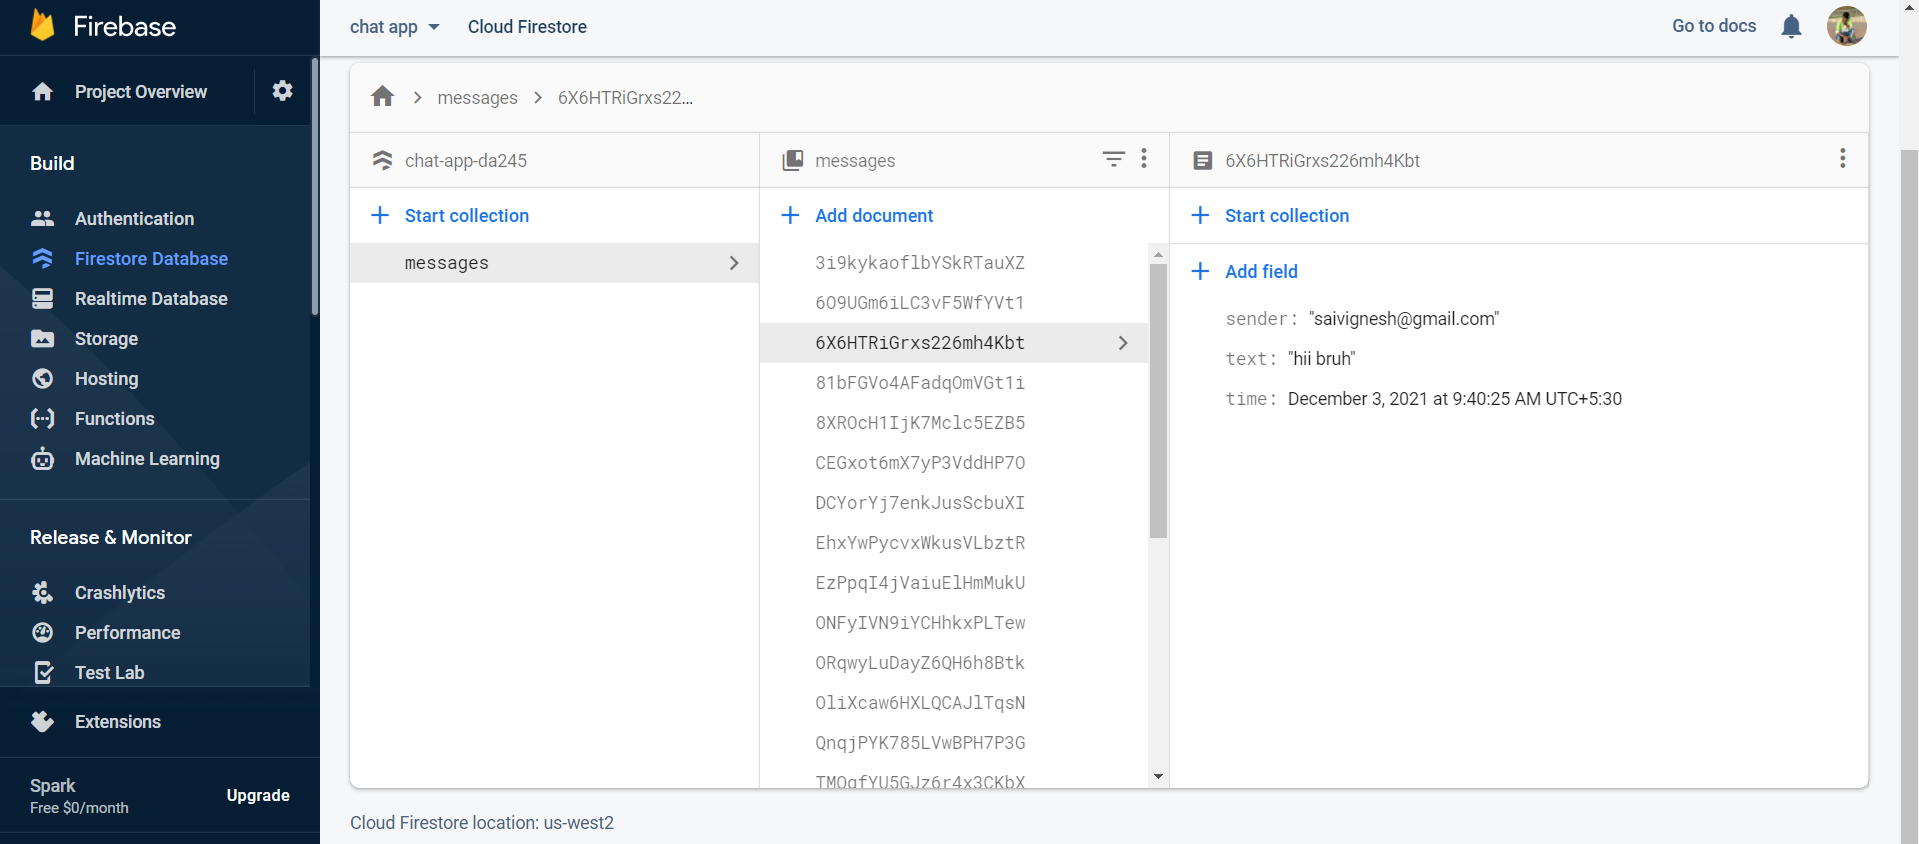Click plus icon beside Add document
Image resolution: width=1919 pixels, height=844 pixels.
[x=790, y=215]
